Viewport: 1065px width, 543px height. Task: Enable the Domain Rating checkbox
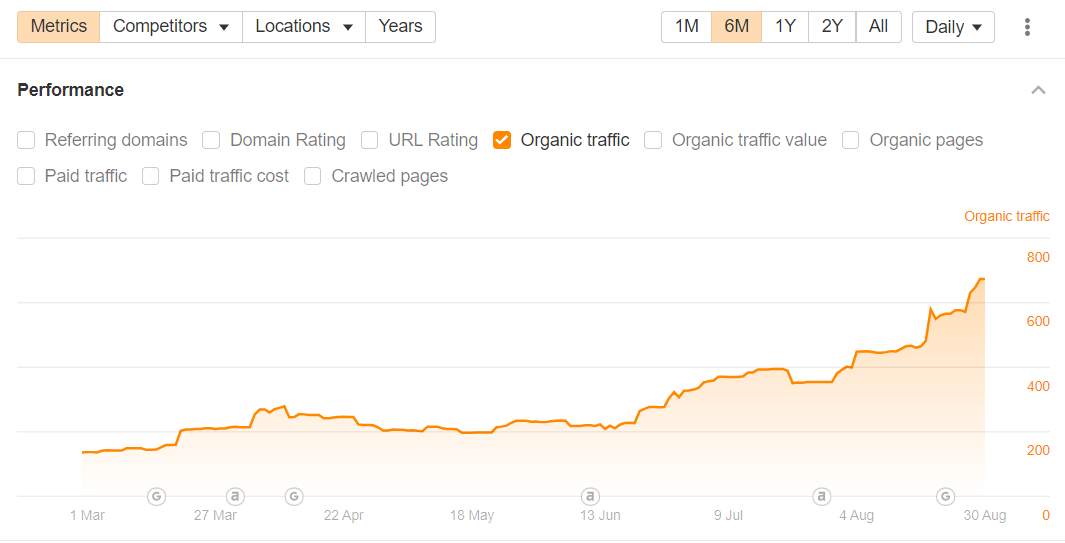click(211, 140)
